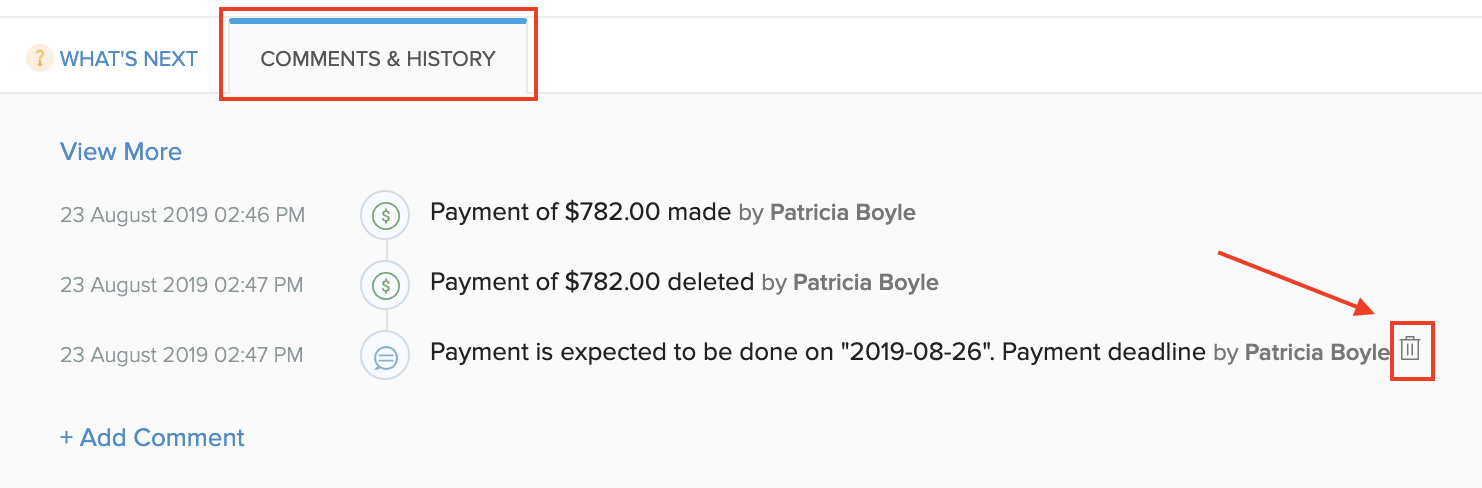Select the Comments & History tab
1482x488 pixels.
pyautogui.click(x=378, y=59)
